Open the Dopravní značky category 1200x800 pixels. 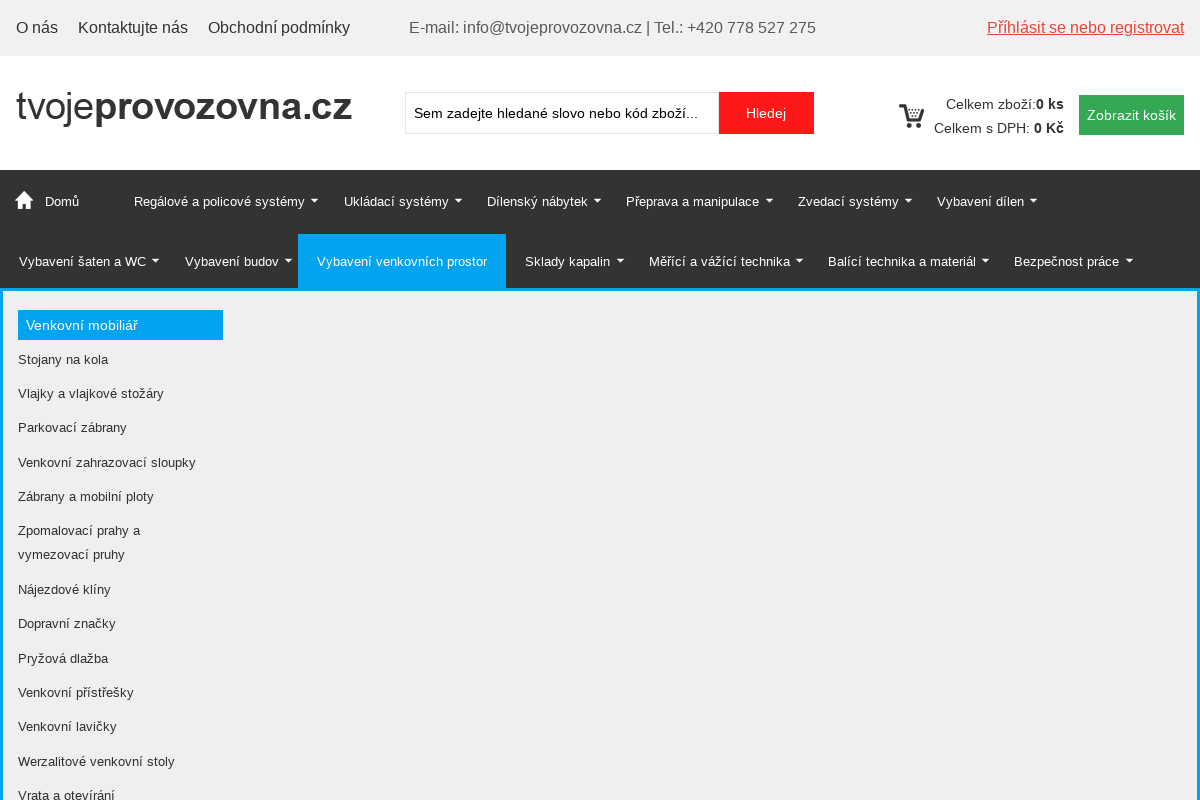pyautogui.click(x=67, y=623)
